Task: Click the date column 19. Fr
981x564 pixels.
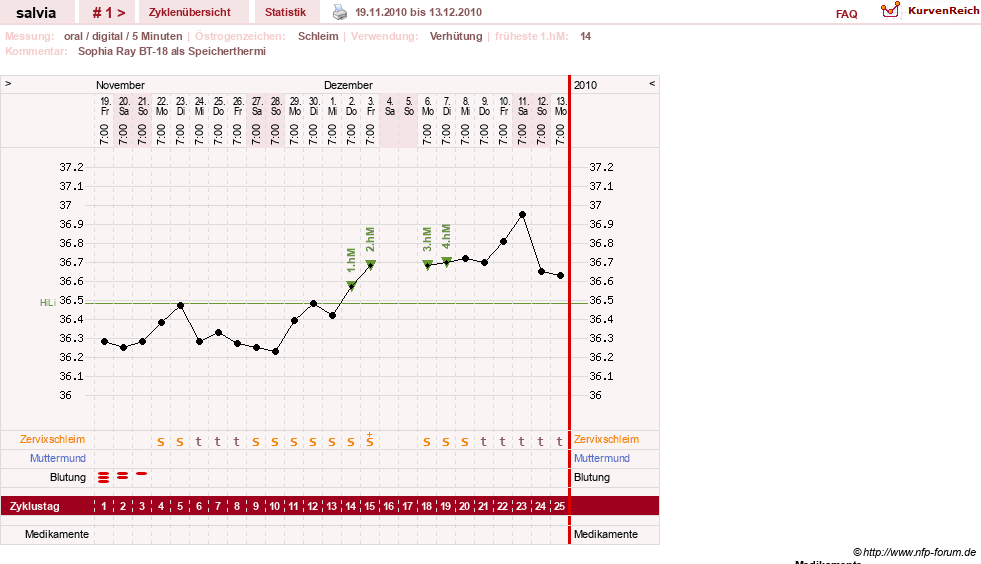Action: click(x=105, y=106)
